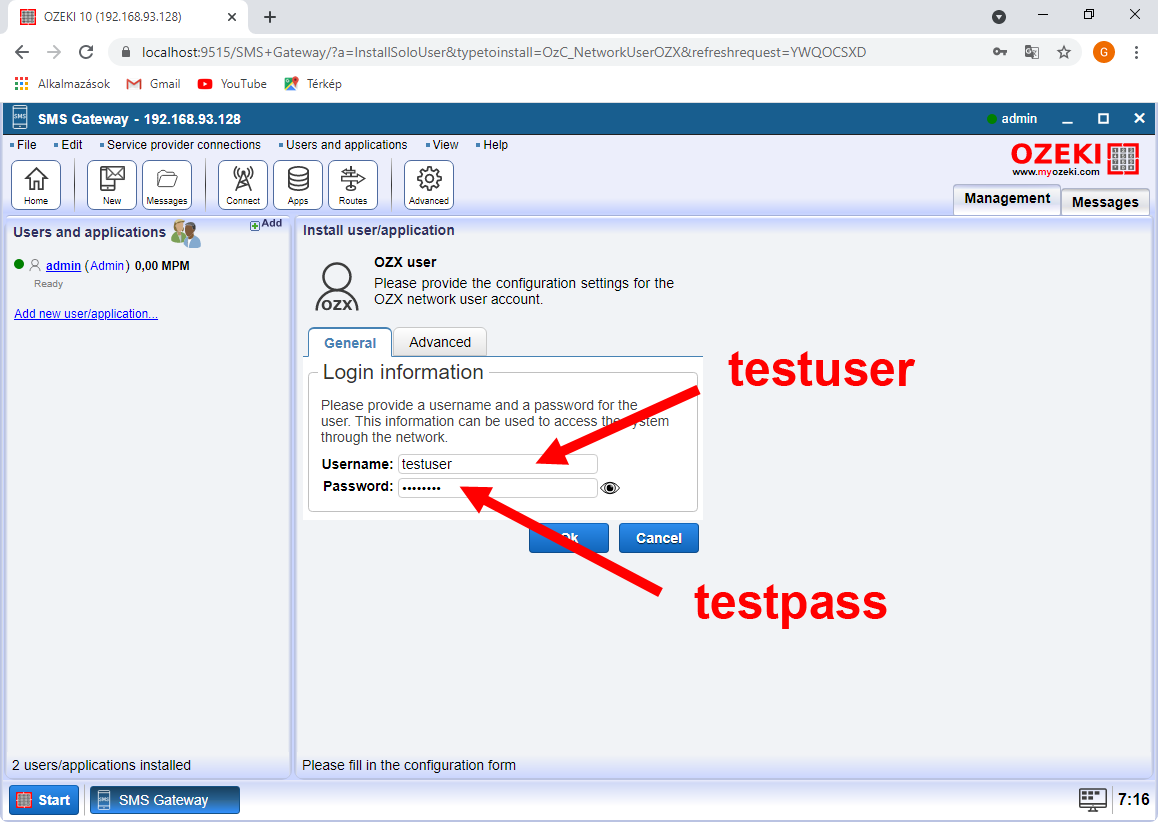Reload the page
The image size is (1158, 822).
point(86,52)
